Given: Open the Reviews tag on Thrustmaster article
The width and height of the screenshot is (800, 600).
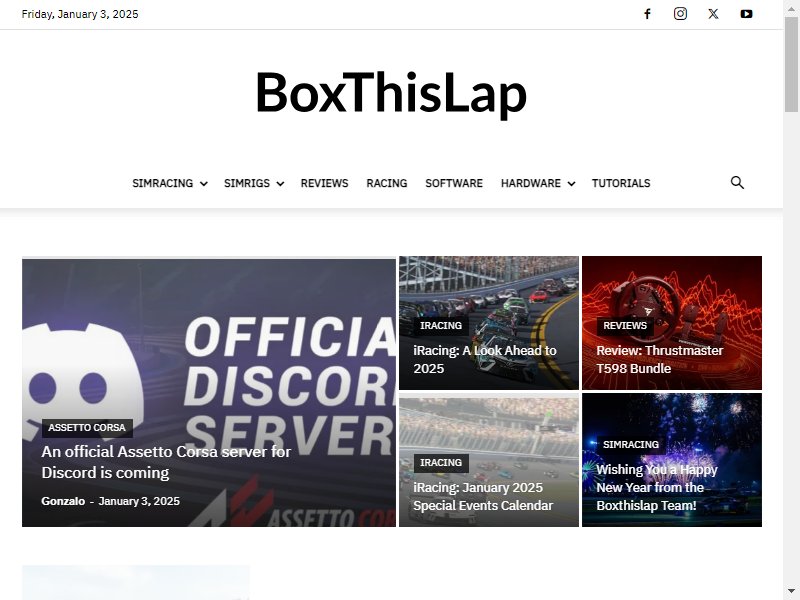Looking at the screenshot, I should coord(625,326).
